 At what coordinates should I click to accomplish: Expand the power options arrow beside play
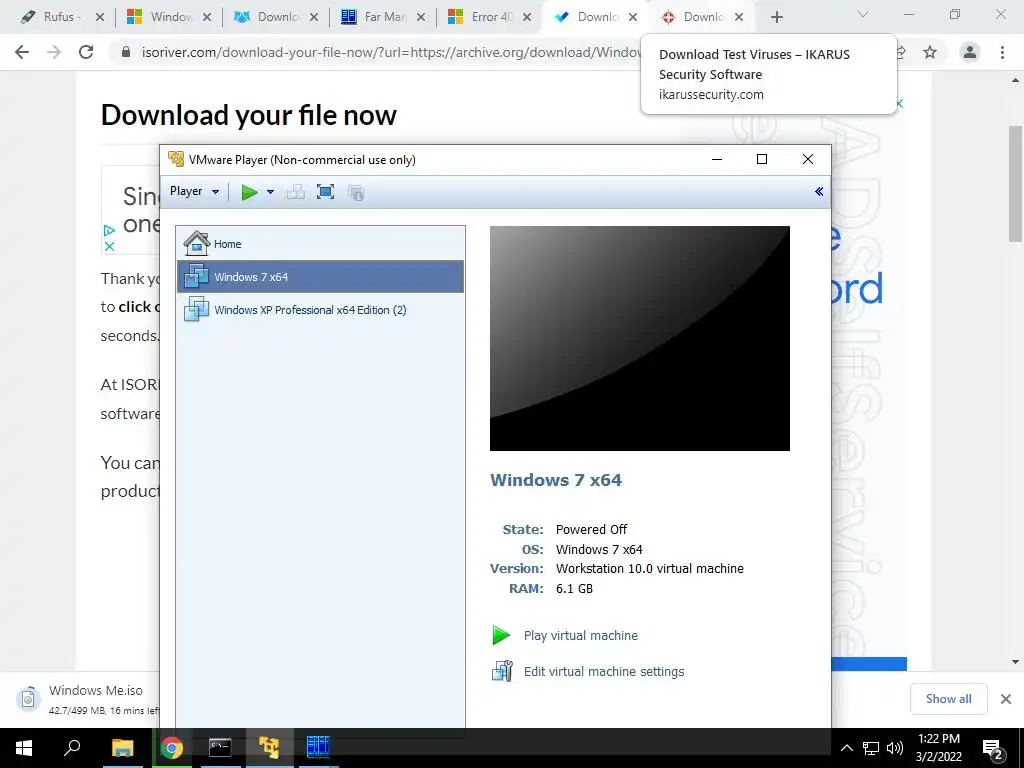click(x=270, y=192)
